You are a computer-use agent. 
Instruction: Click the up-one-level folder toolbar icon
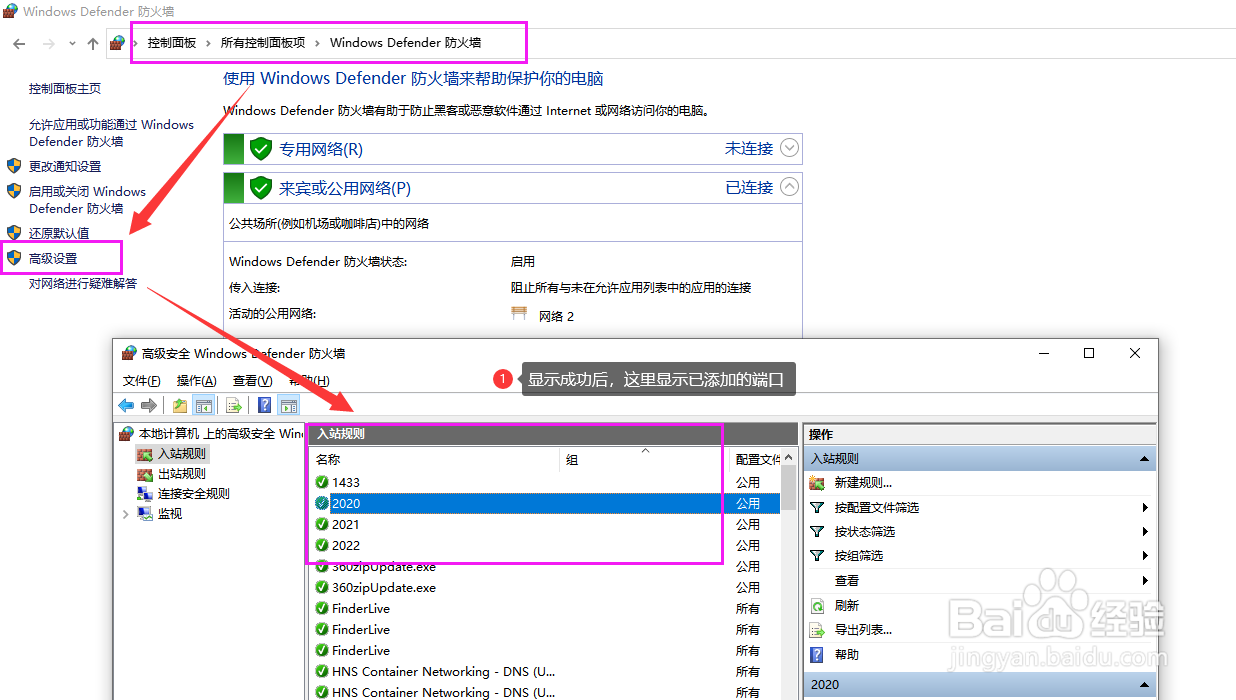coord(179,405)
